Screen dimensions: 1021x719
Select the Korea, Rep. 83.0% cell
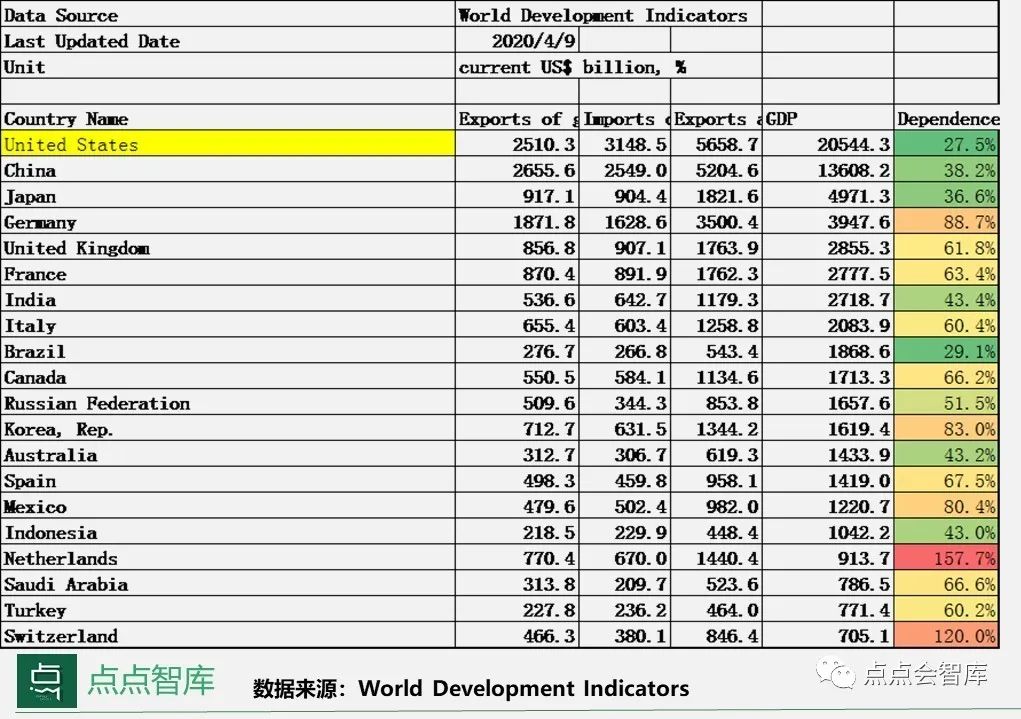tap(945, 430)
